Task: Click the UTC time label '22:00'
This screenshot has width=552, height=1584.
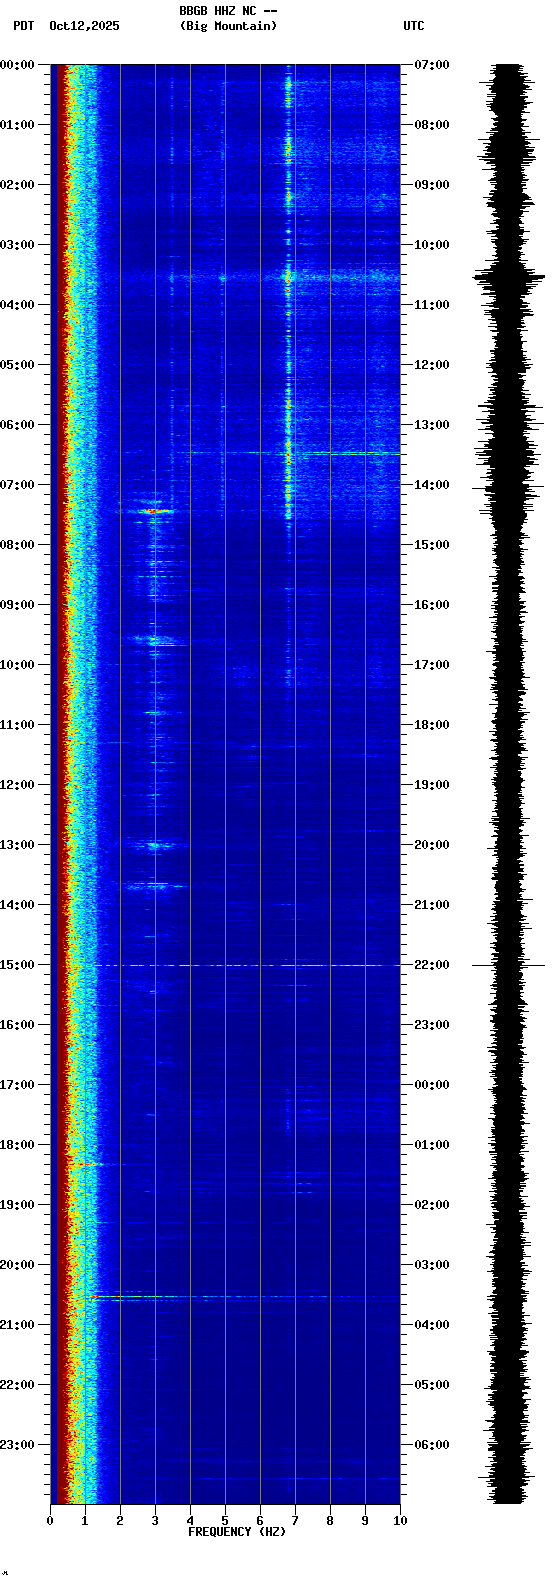Action: pyautogui.click(x=432, y=965)
